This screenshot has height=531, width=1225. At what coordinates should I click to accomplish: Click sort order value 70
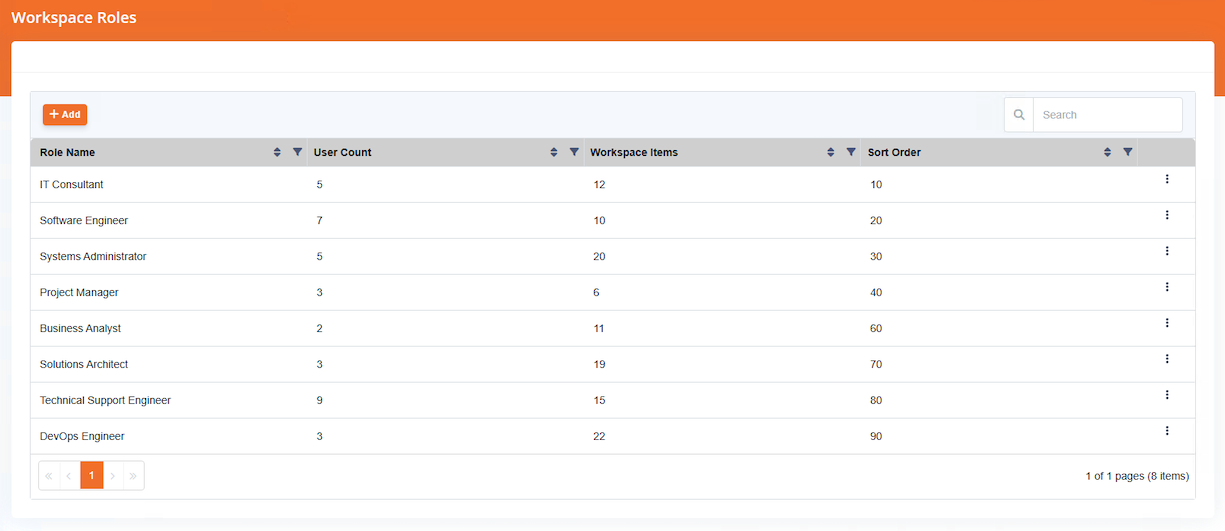(876, 364)
